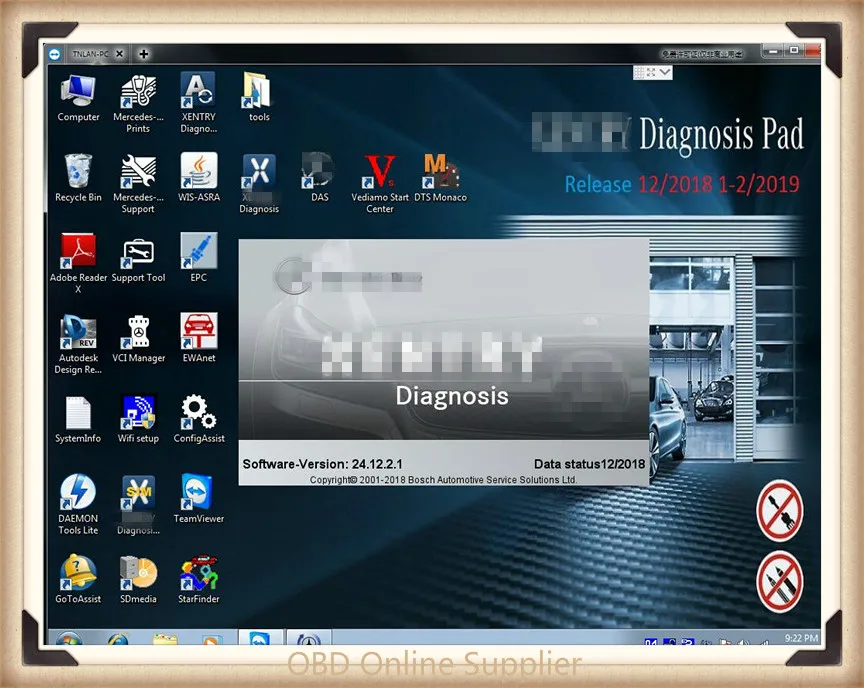The image size is (864, 688).
Task: Open a new session with the plus button
Action: [143, 54]
